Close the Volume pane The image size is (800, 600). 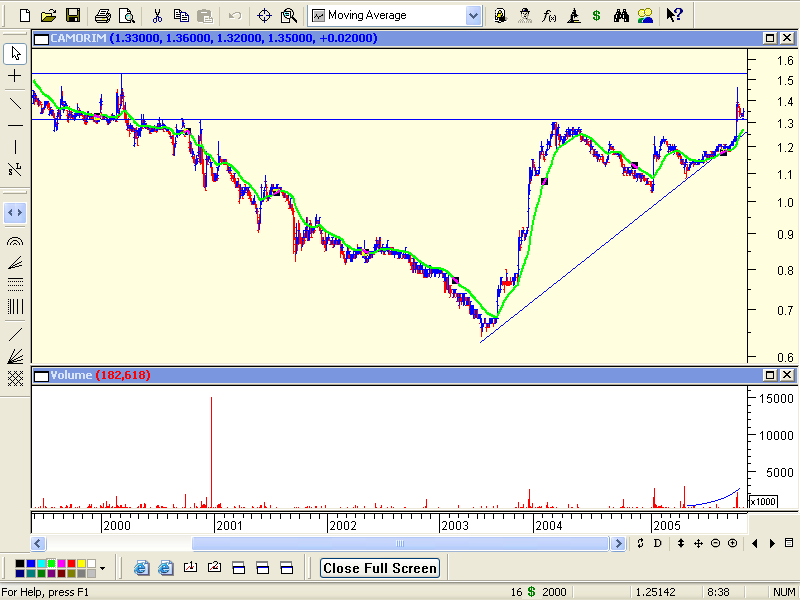pos(787,375)
